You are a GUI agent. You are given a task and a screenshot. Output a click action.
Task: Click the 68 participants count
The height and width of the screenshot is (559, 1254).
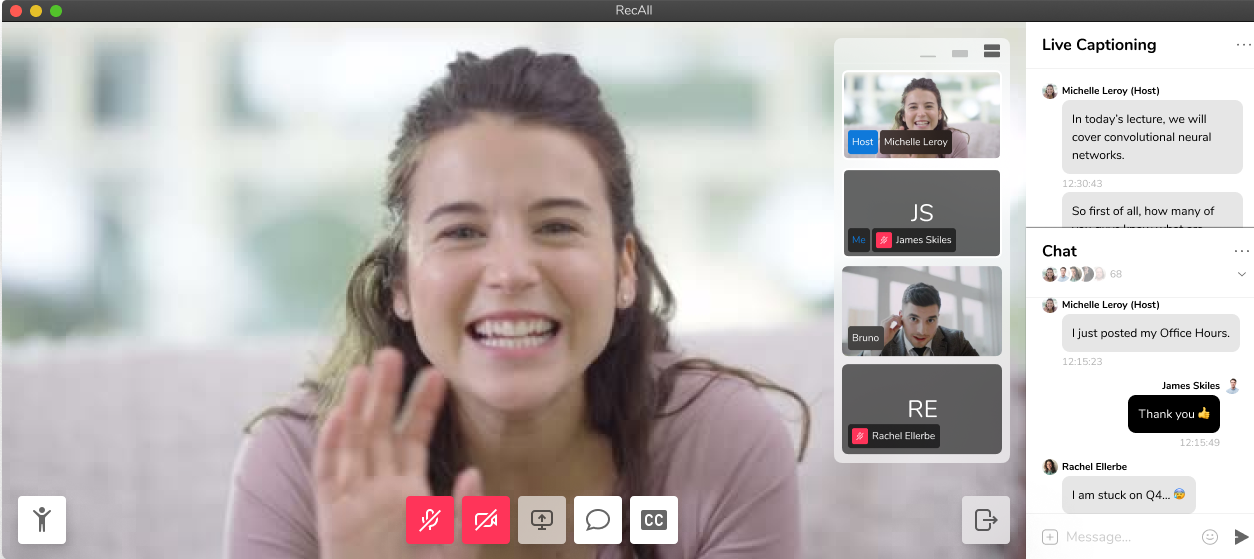click(1116, 274)
